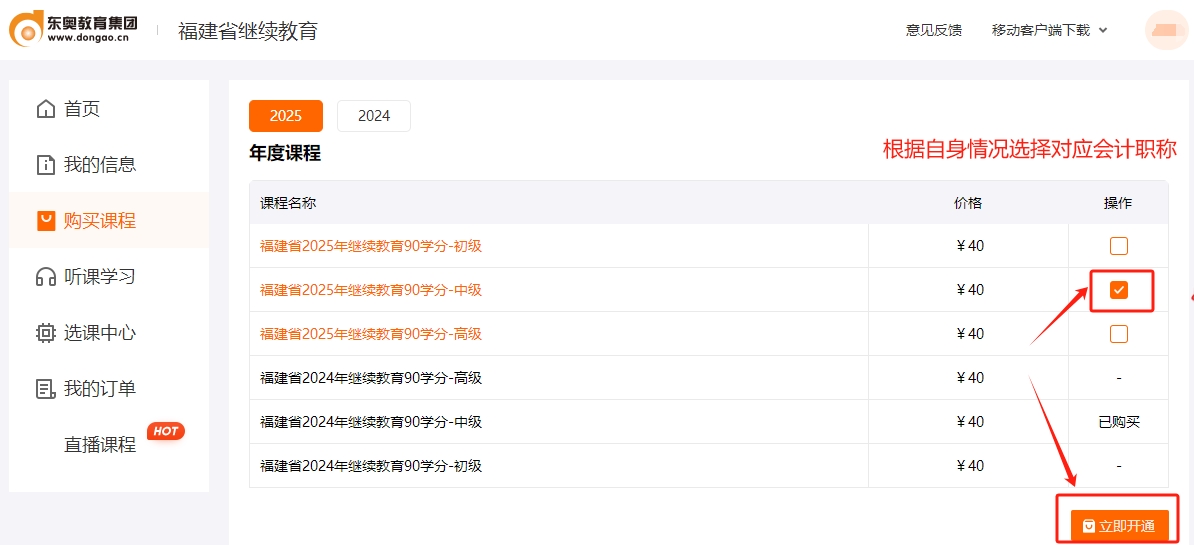Click the headphones icon beside 听课学习
This screenshot has width=1194, height=545.
coord(46,277)
